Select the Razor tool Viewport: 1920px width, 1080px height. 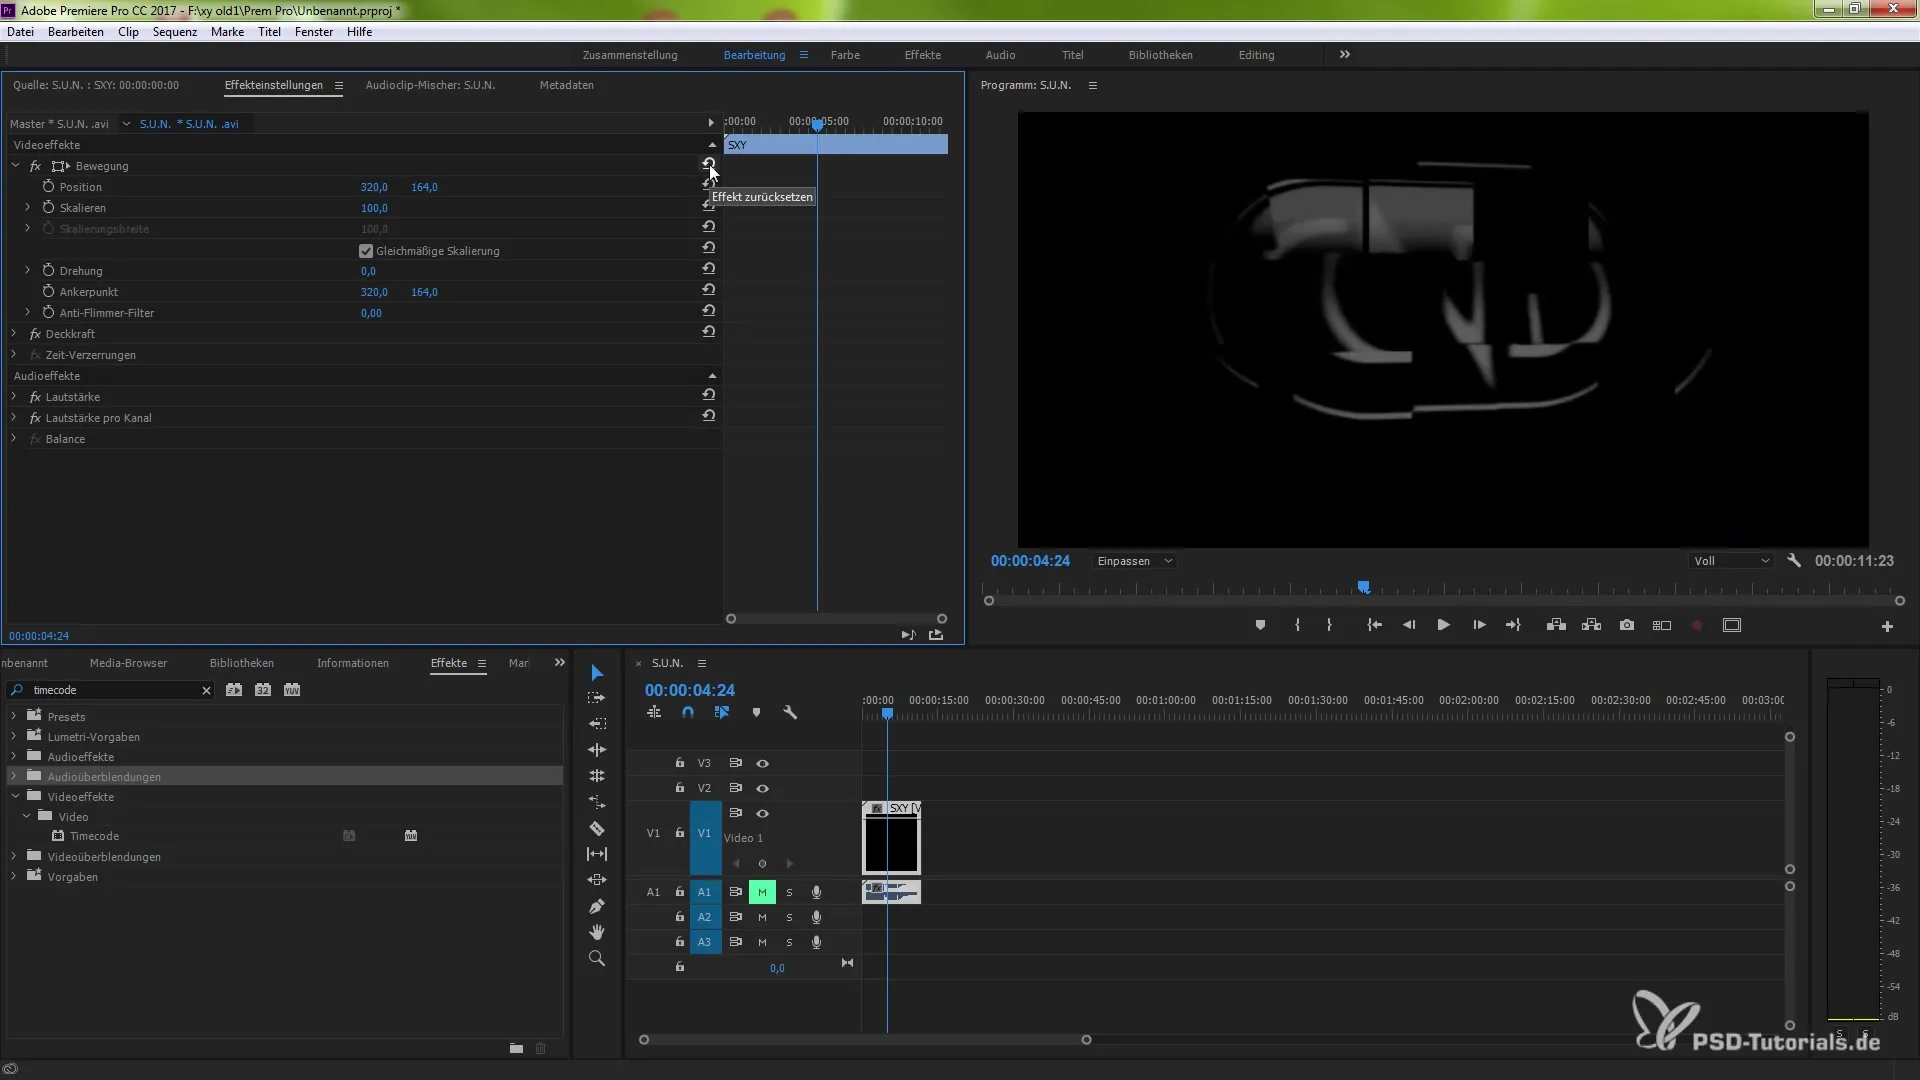pos(597,828)
